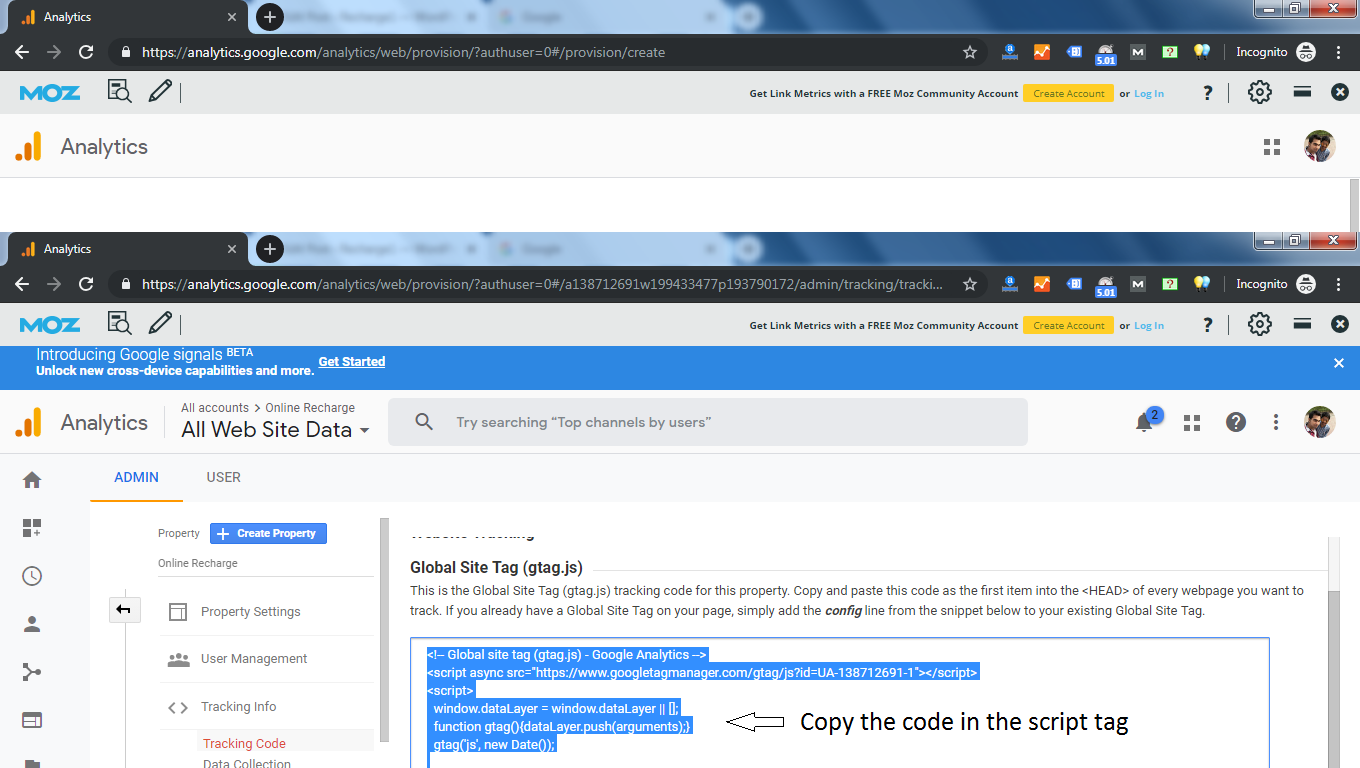Click the Log In link in upper MozBar
Image resolution: width=1360 pixels, height=768 pixels.
click(1149, 93)
